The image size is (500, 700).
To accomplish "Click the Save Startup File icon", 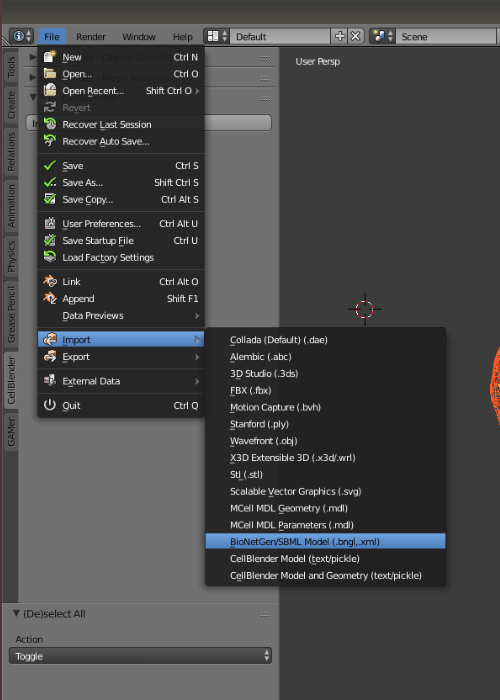I will tap(50, 240).
